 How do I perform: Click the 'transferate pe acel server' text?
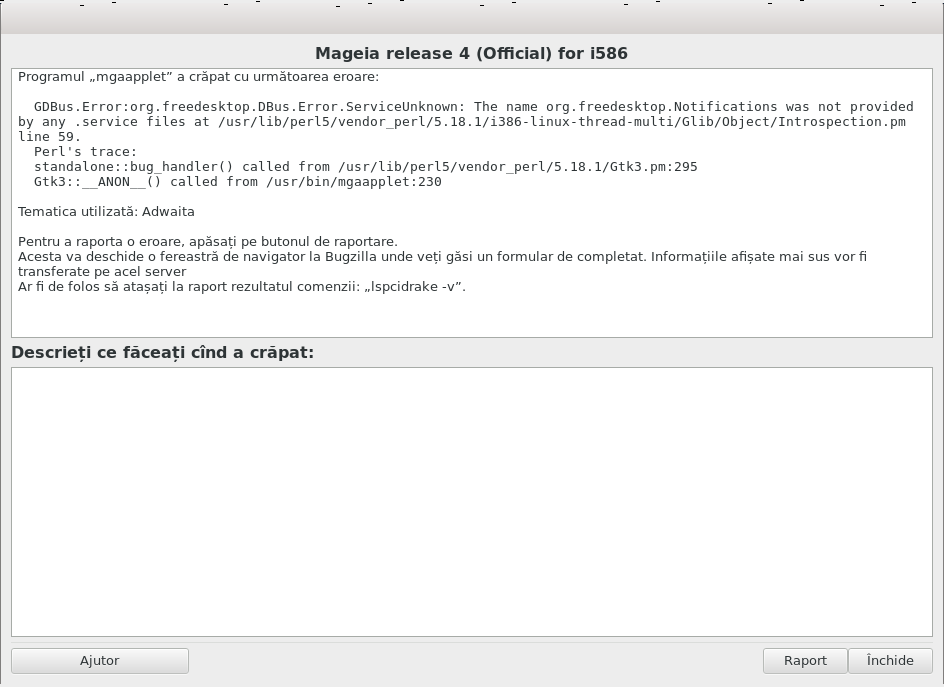point(102,272)
